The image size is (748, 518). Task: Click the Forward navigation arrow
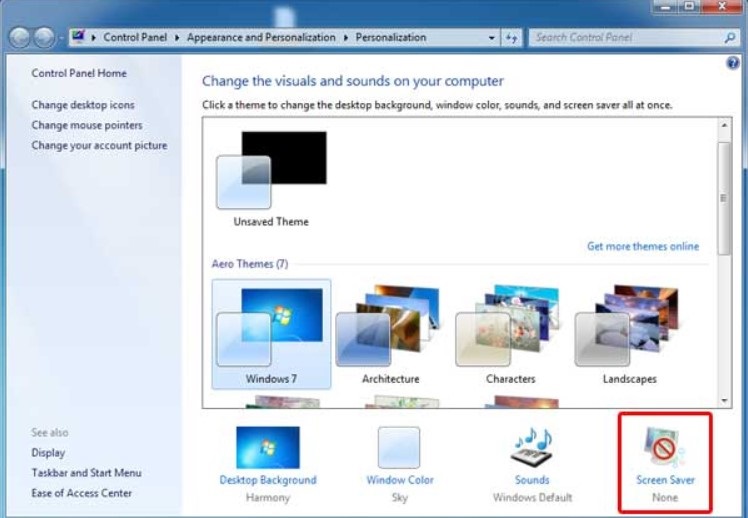click(x=44, y=38)
